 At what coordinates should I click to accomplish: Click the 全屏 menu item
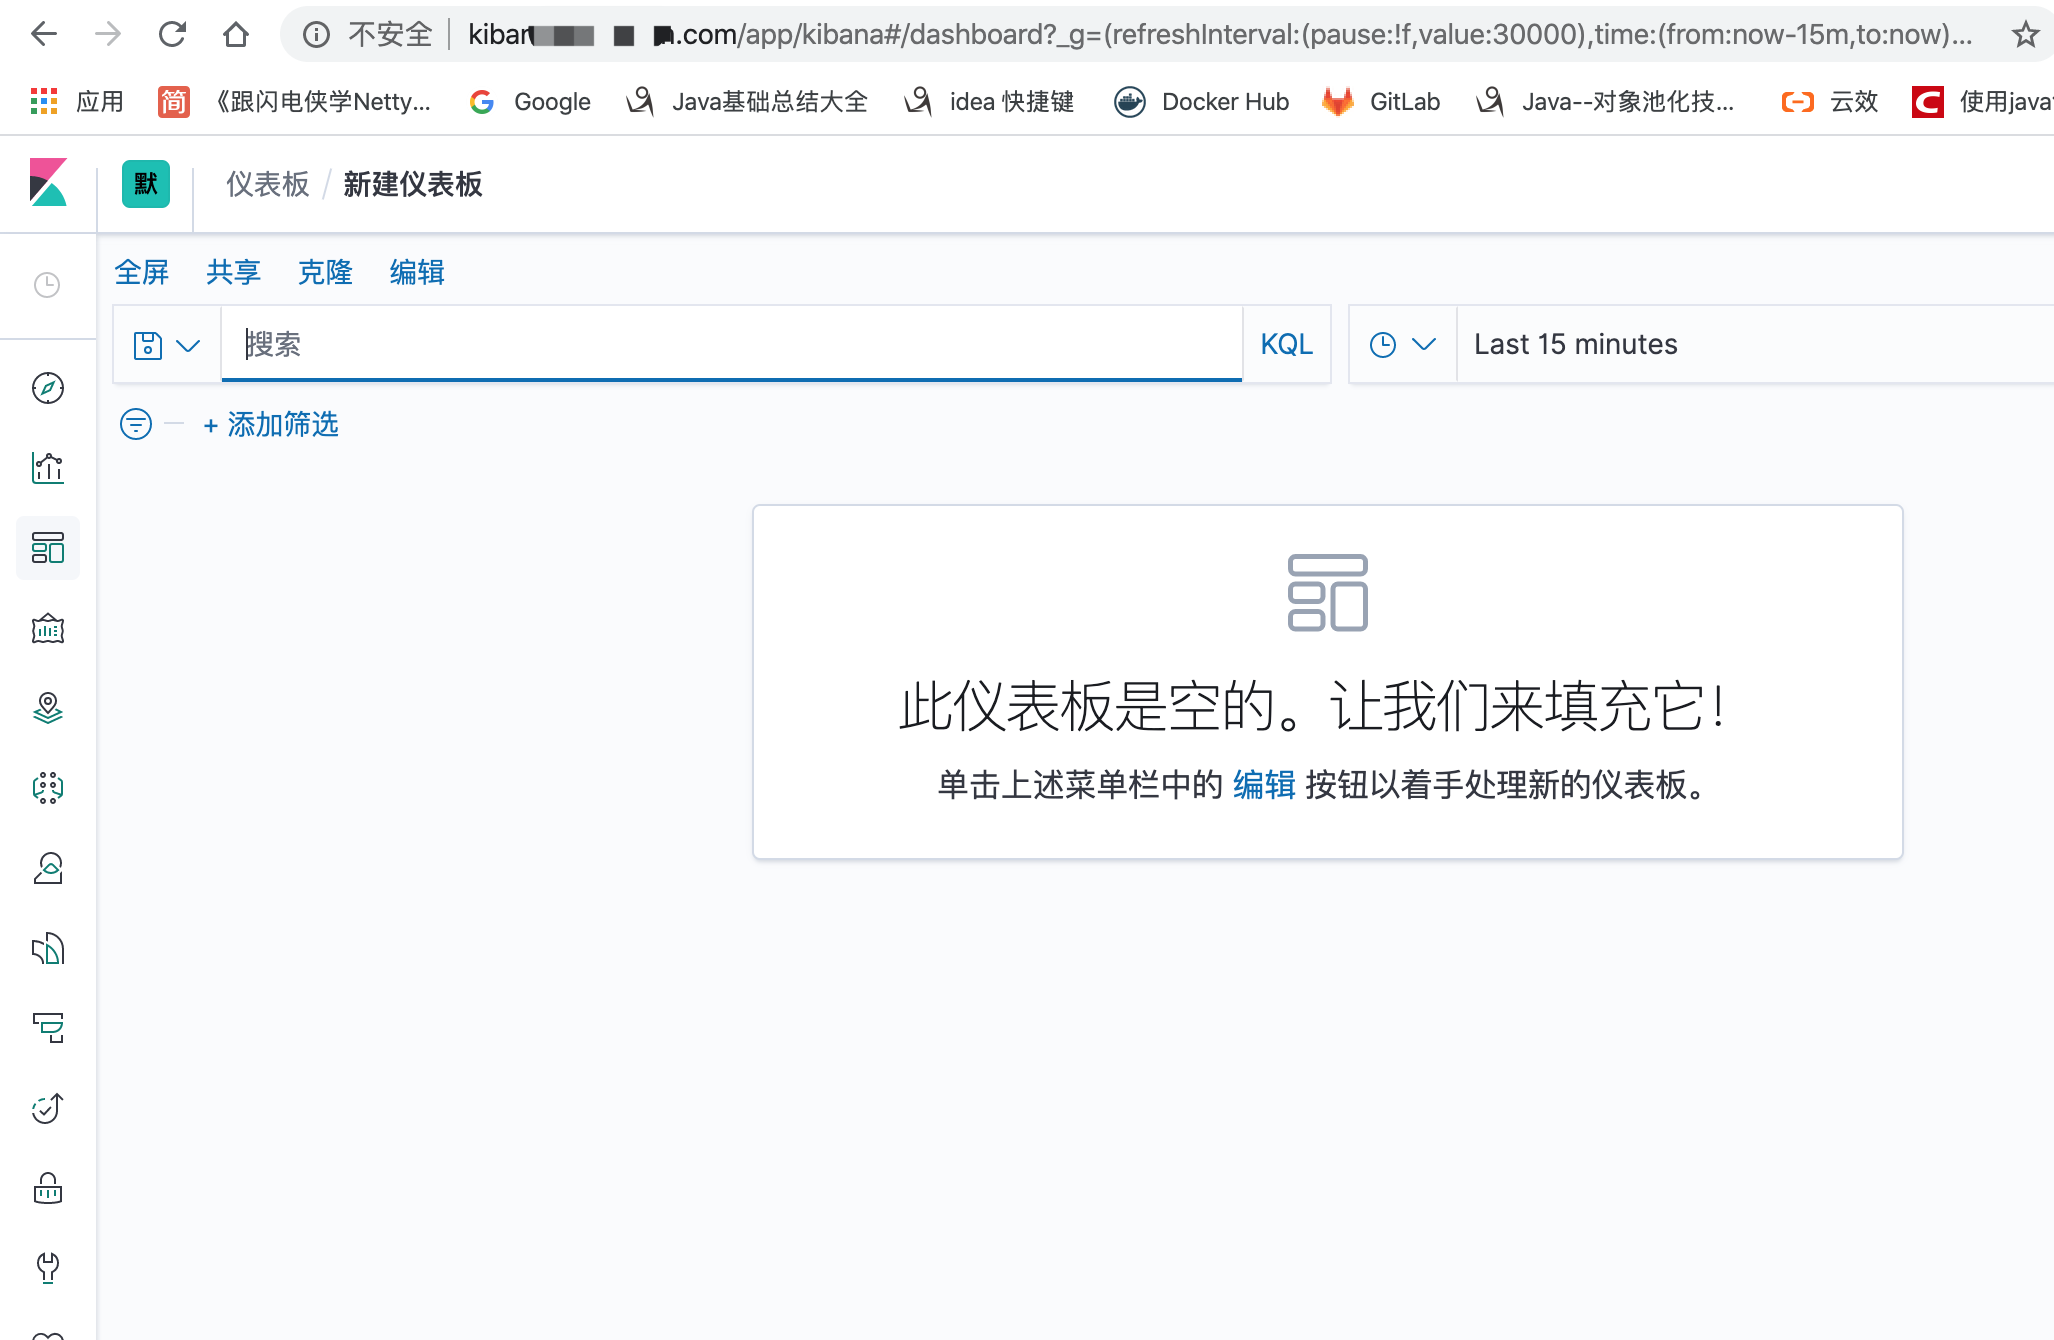[142, 272]
